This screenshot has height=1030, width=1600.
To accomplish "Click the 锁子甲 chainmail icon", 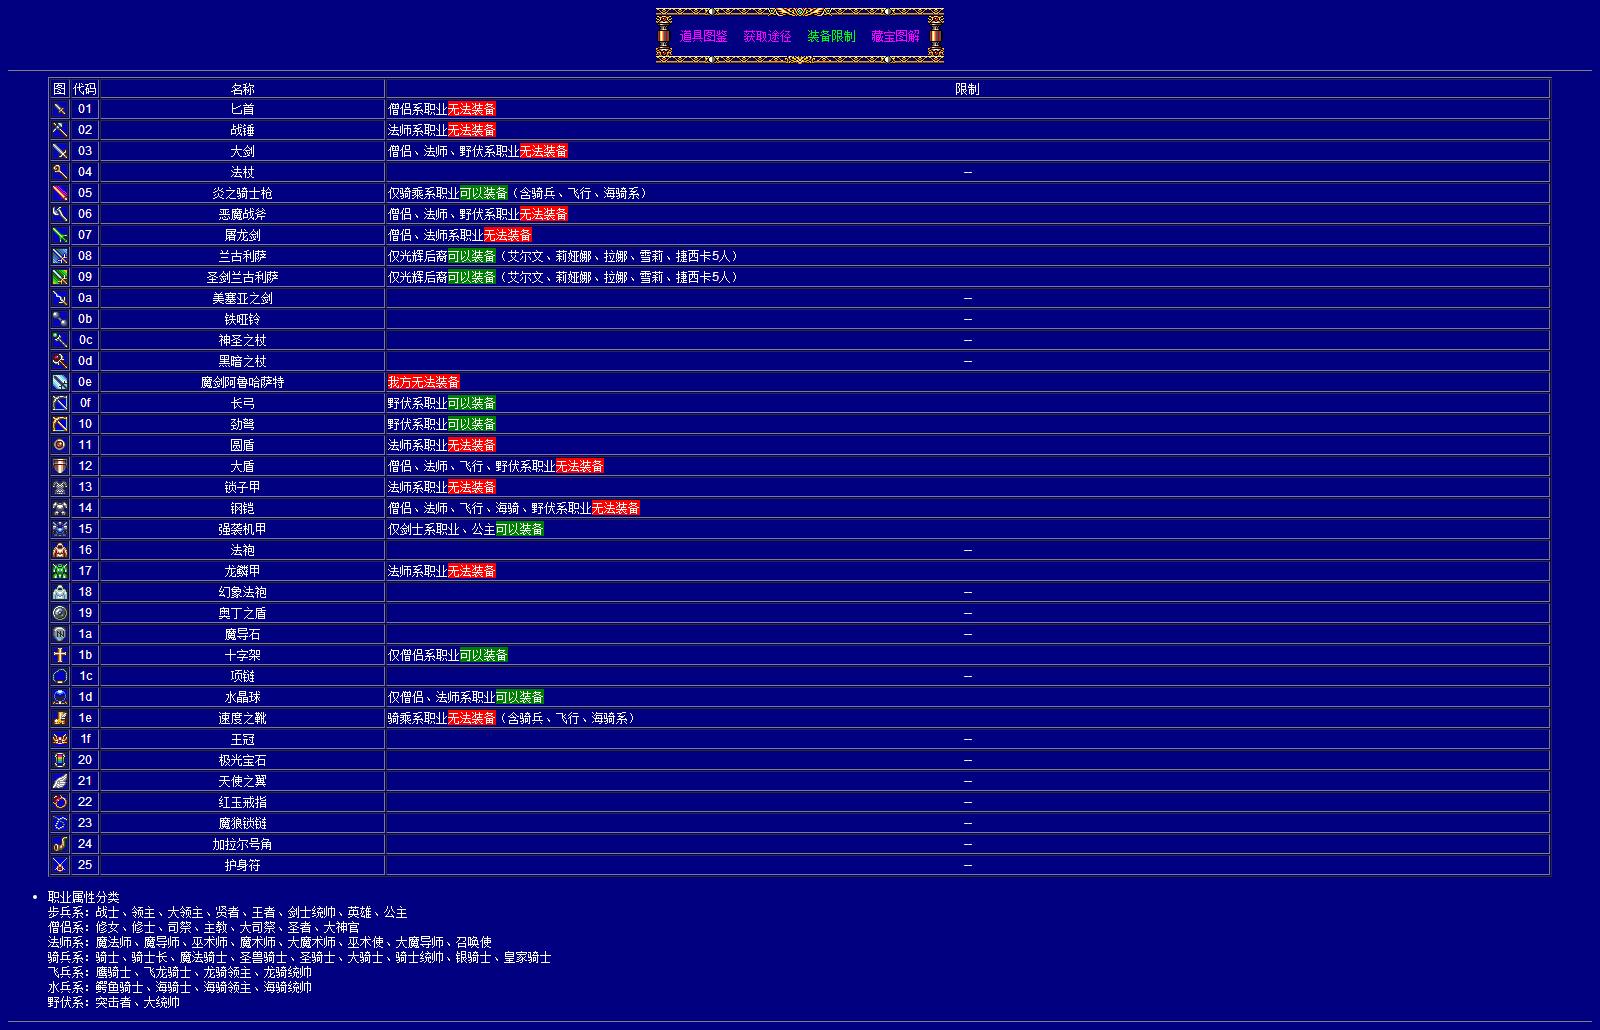I will (x=60, y=487).
